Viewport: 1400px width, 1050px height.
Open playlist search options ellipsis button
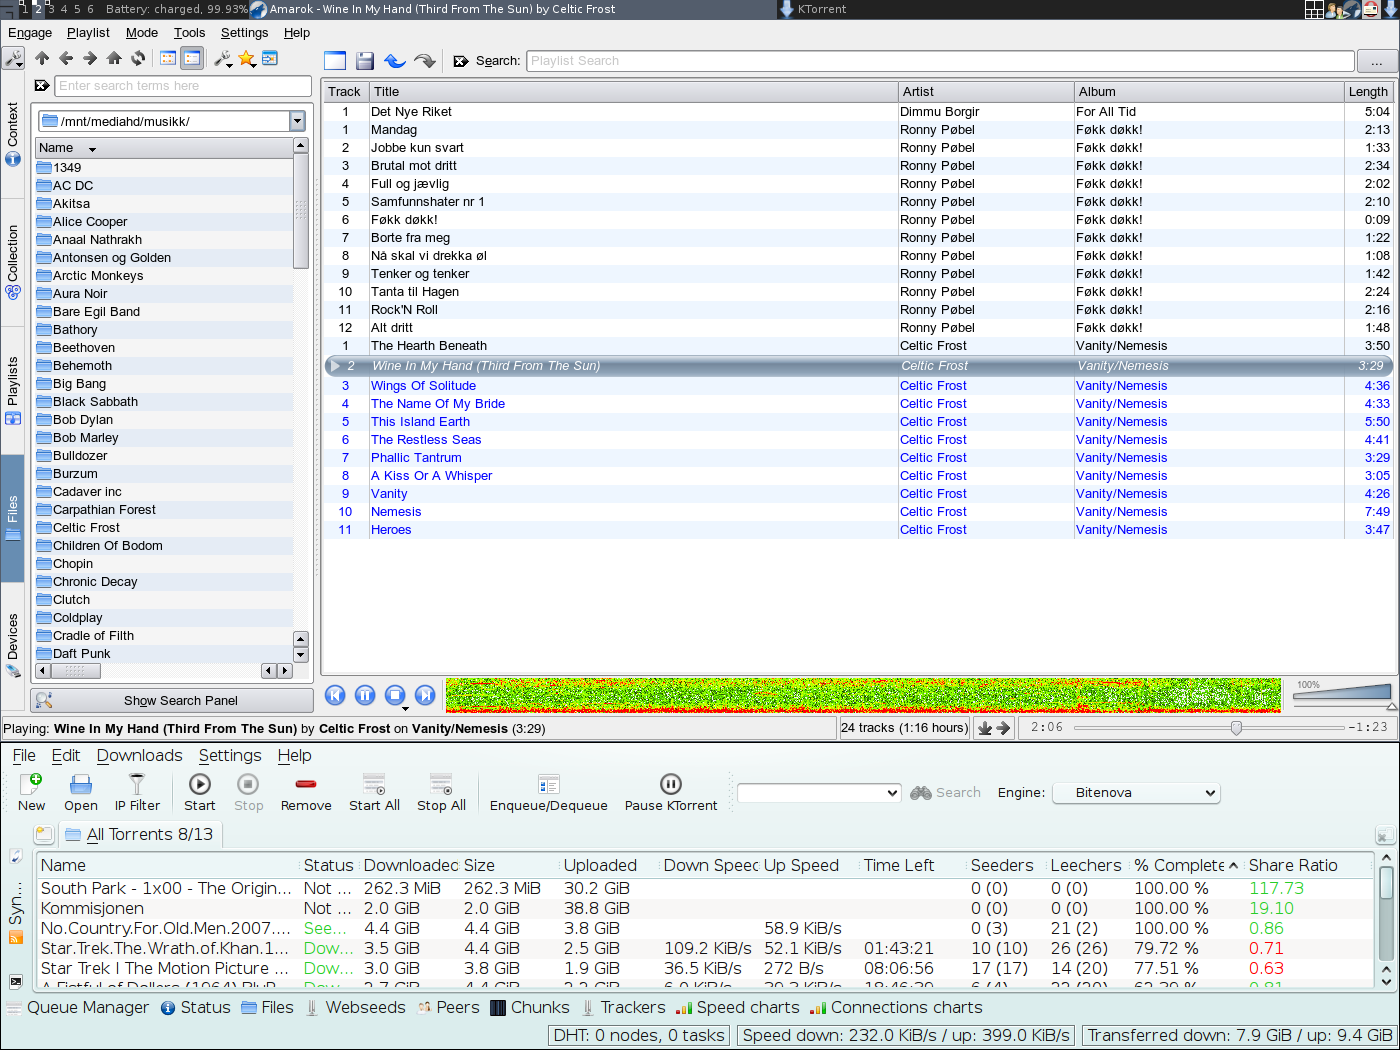(1377, 61)
